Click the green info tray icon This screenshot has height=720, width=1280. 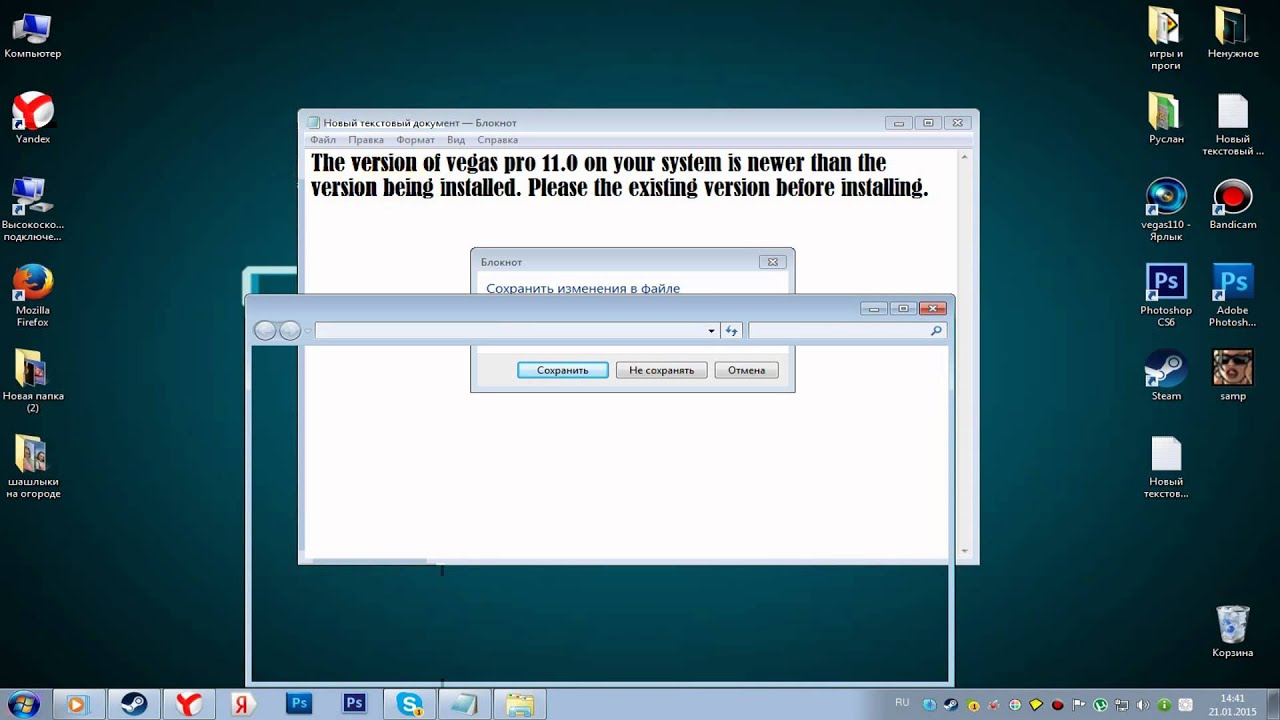coord(1164,705)
